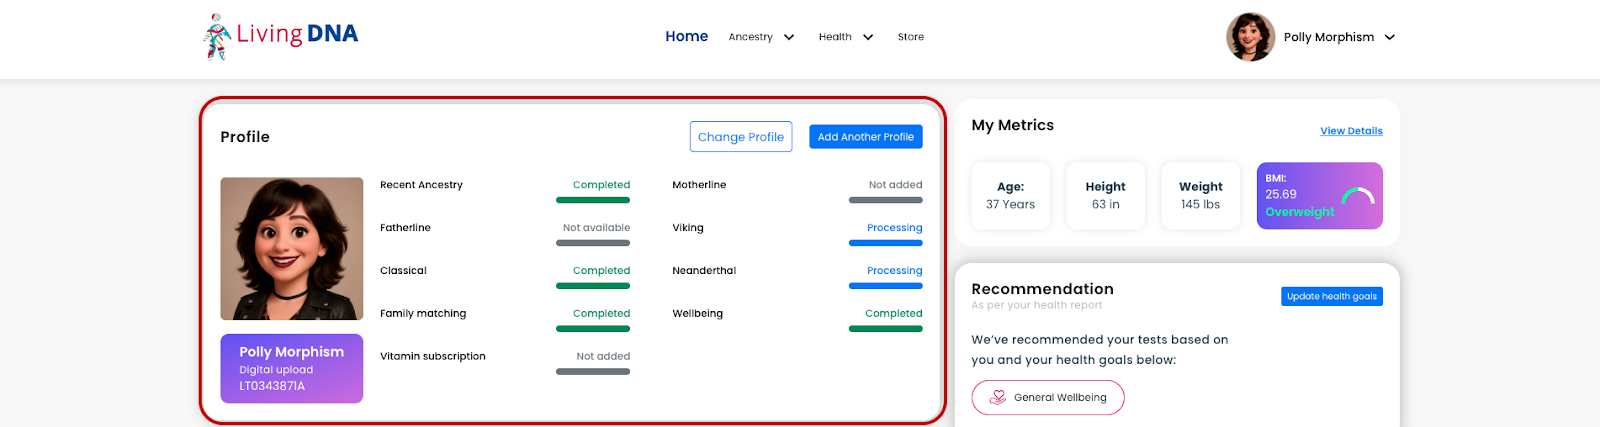
Task: Click the purple Polly Morphism profile card
Action: pos(292,369)
